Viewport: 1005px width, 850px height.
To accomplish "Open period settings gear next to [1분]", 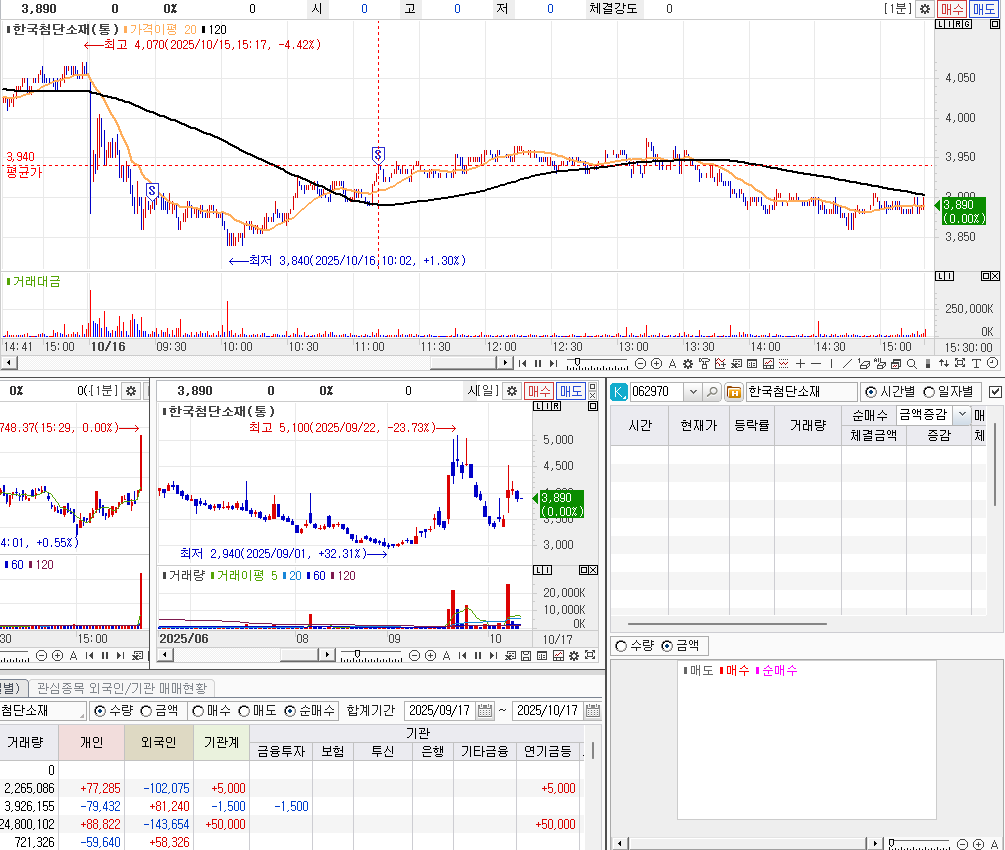I will [925, 9].
